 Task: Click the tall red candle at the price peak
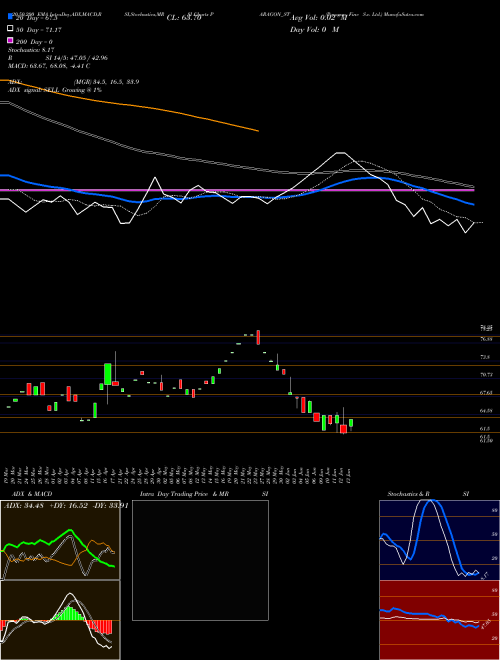[258, 337]
